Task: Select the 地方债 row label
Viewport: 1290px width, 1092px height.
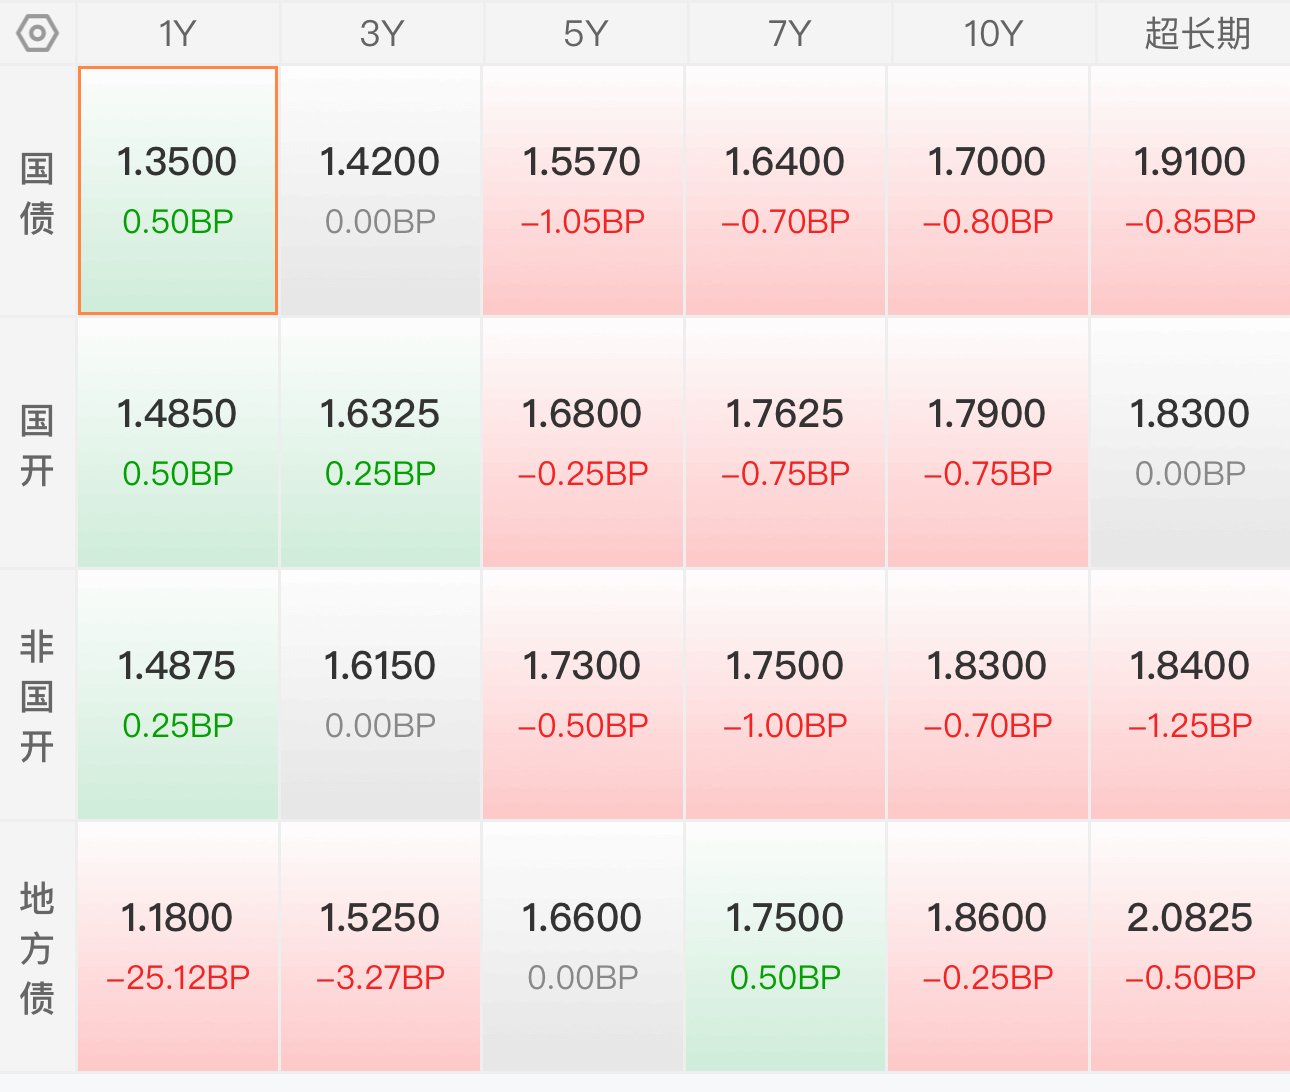Action: pos(37,949)
